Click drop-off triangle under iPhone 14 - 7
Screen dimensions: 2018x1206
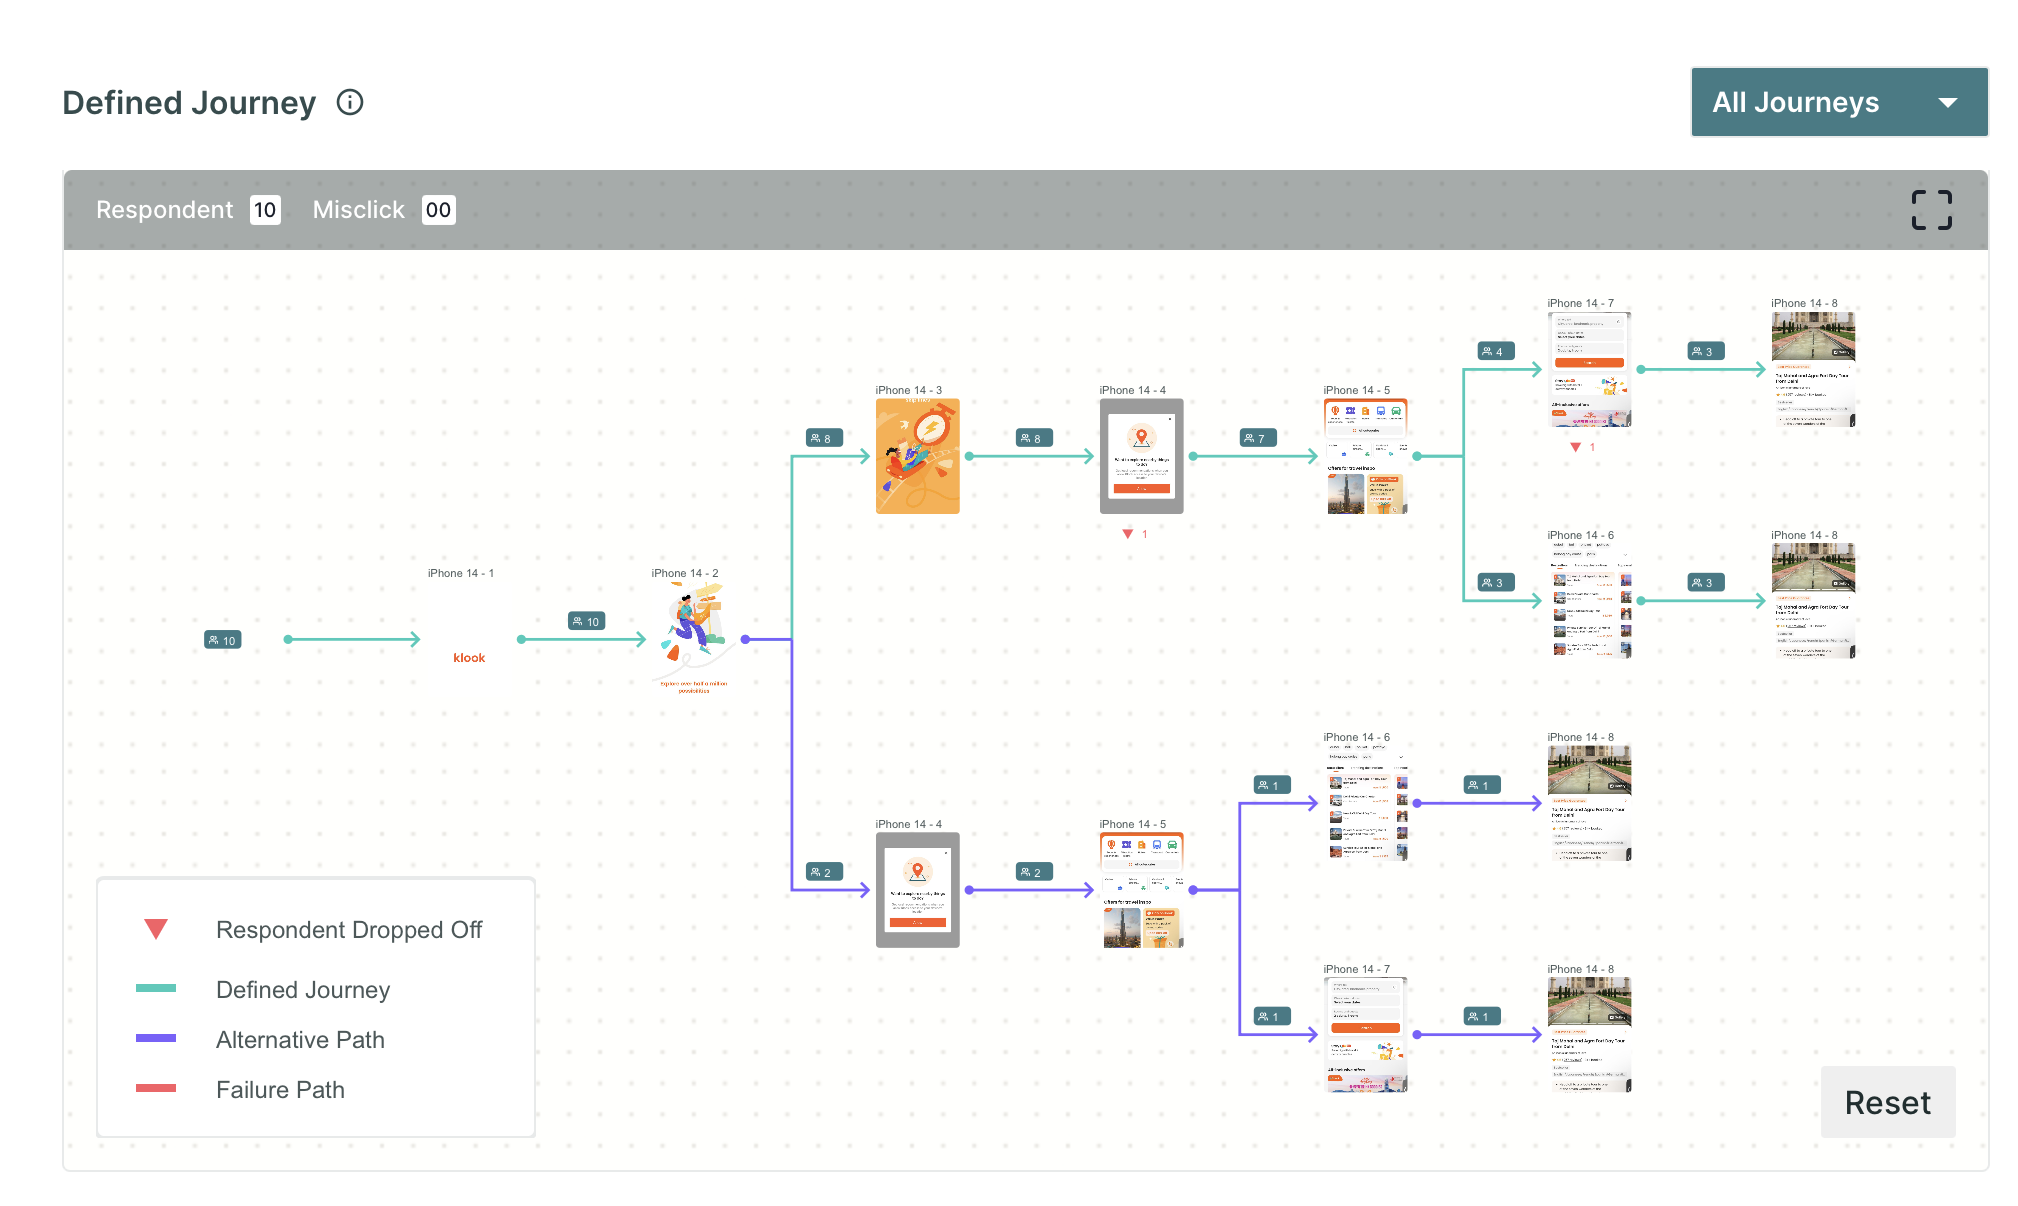pos(1576,447)
